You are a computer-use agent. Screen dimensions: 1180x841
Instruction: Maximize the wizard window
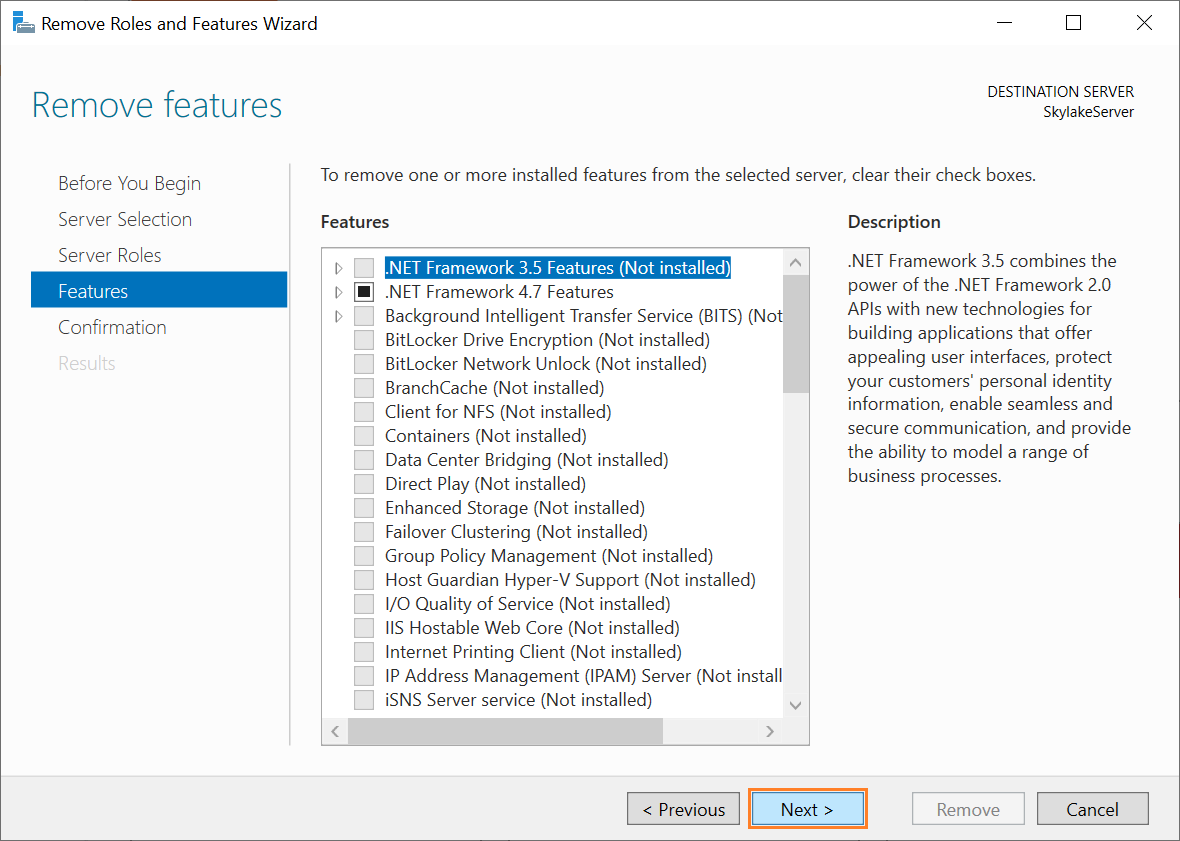[1074, 23]
